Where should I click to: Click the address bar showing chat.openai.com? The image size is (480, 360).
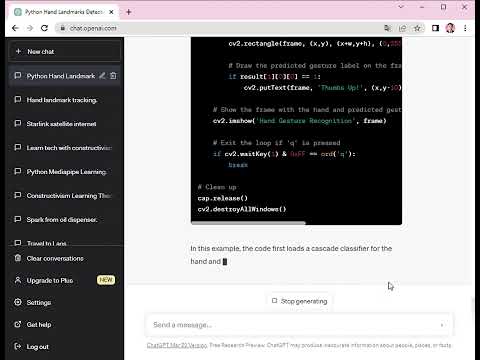click(x=220, y=28)
